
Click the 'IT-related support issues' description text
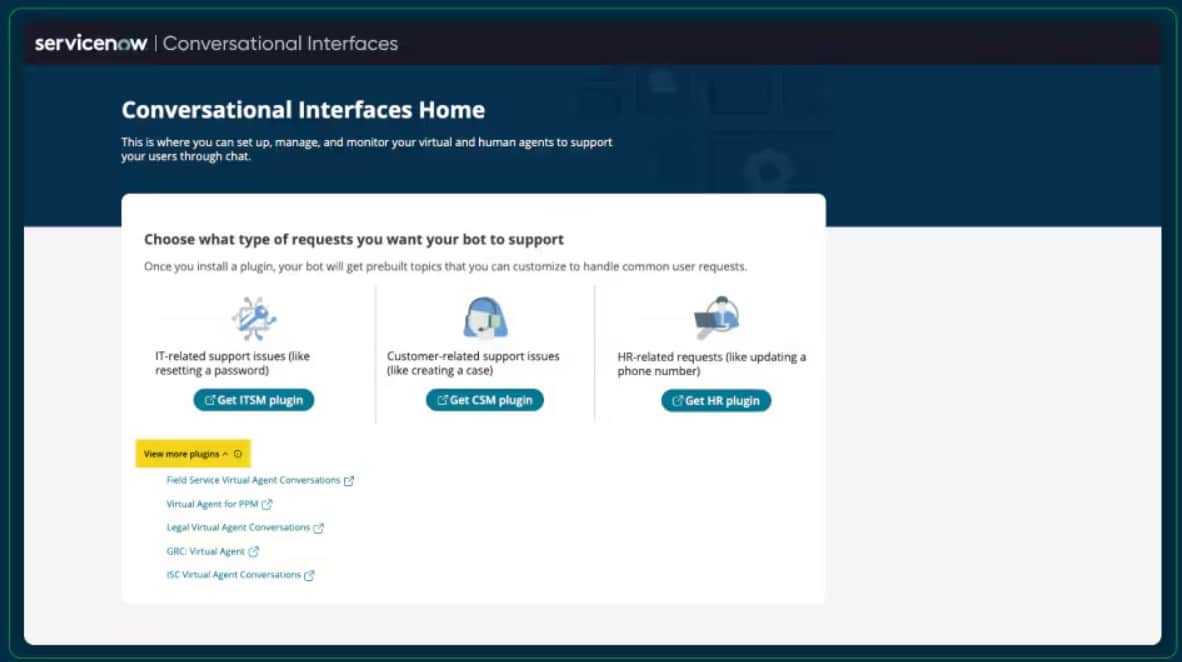(232, 363)
